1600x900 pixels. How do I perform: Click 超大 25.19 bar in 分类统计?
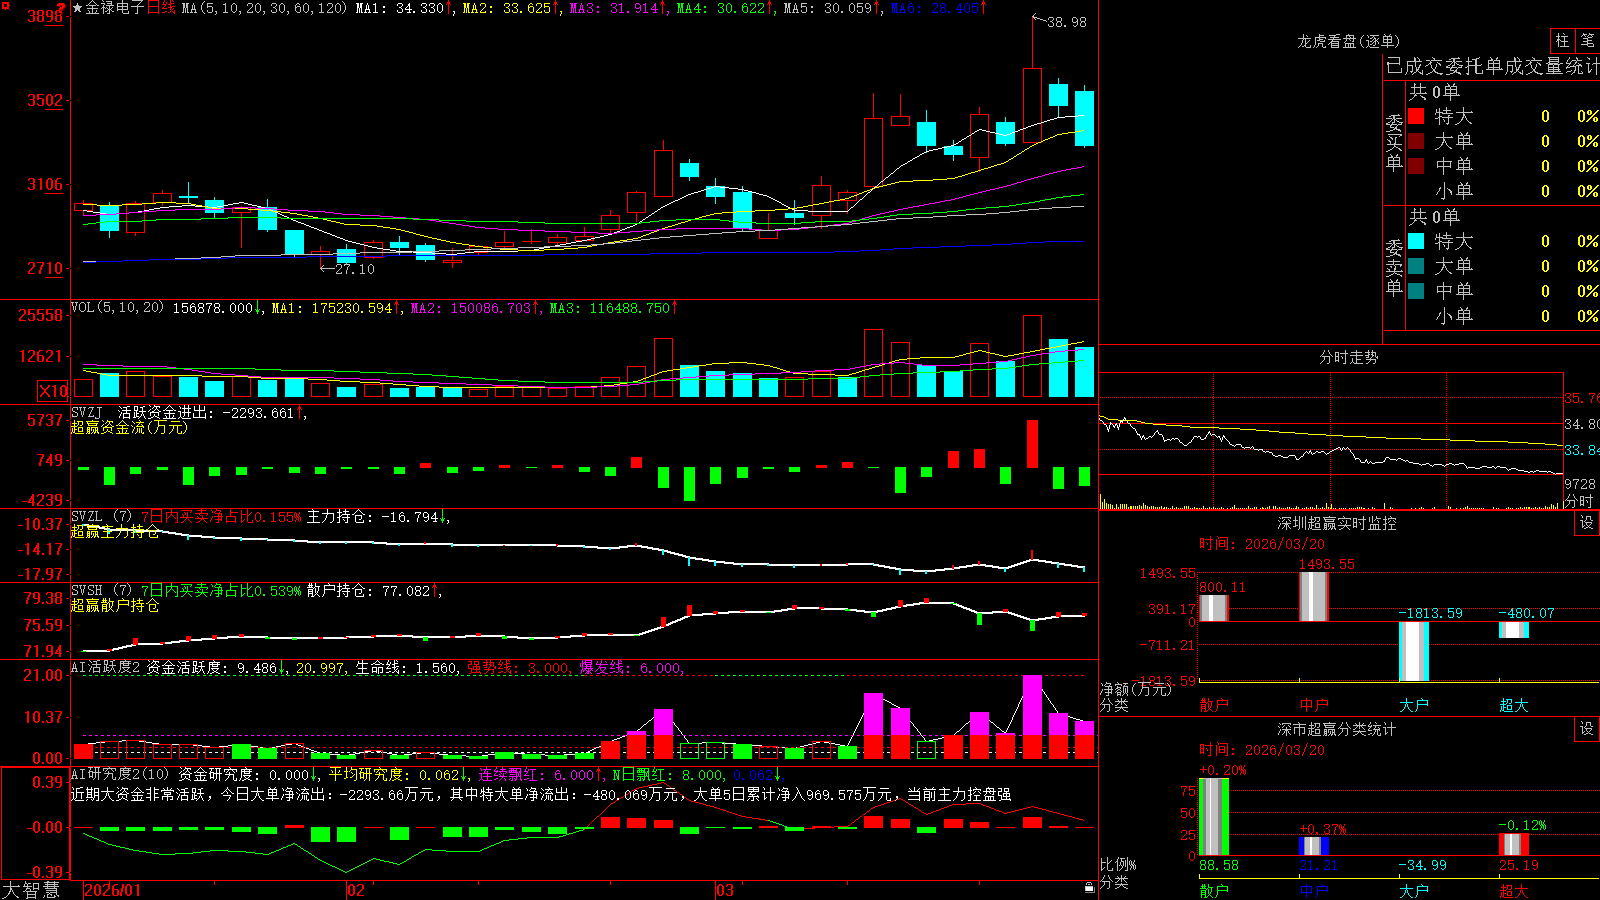pyautogui.click(x=1514, y=845)
